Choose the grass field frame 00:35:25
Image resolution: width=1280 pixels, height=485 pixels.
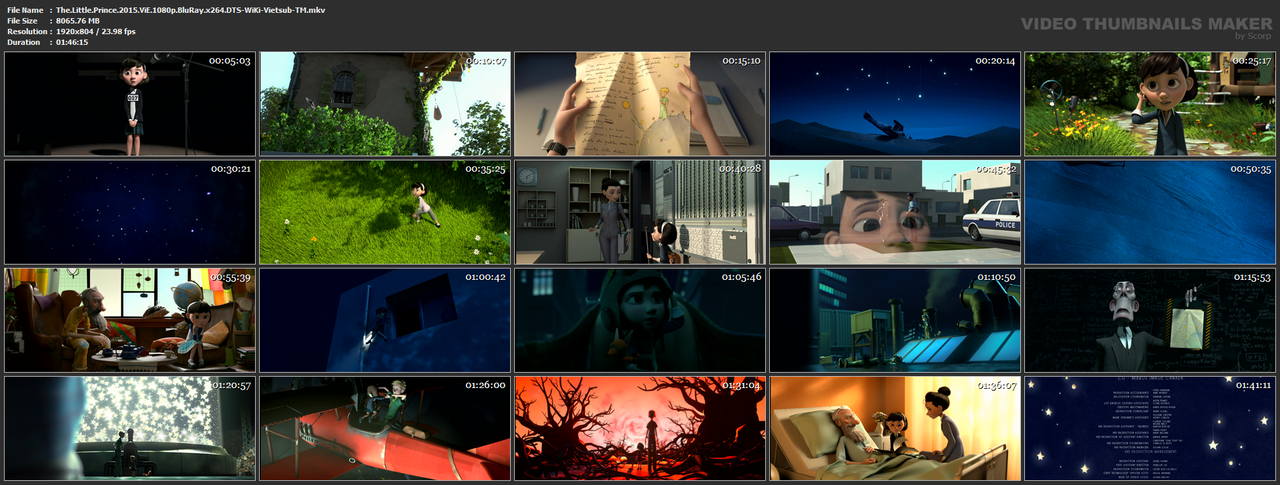point(385,212)
